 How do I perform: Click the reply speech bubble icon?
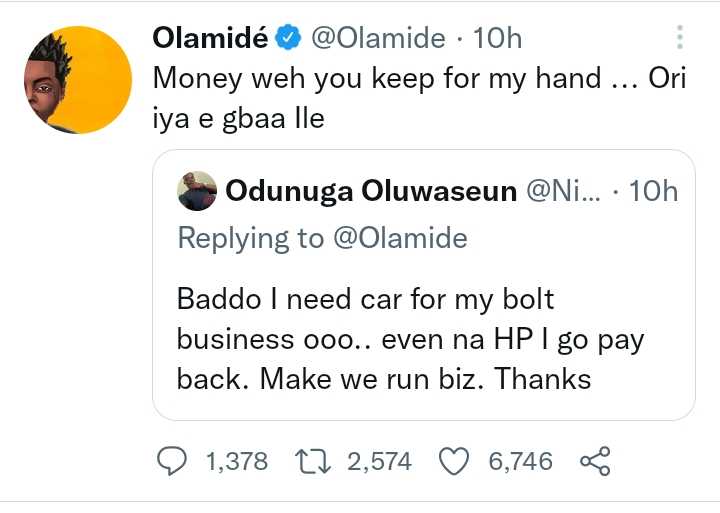click(x=176, y=460)
